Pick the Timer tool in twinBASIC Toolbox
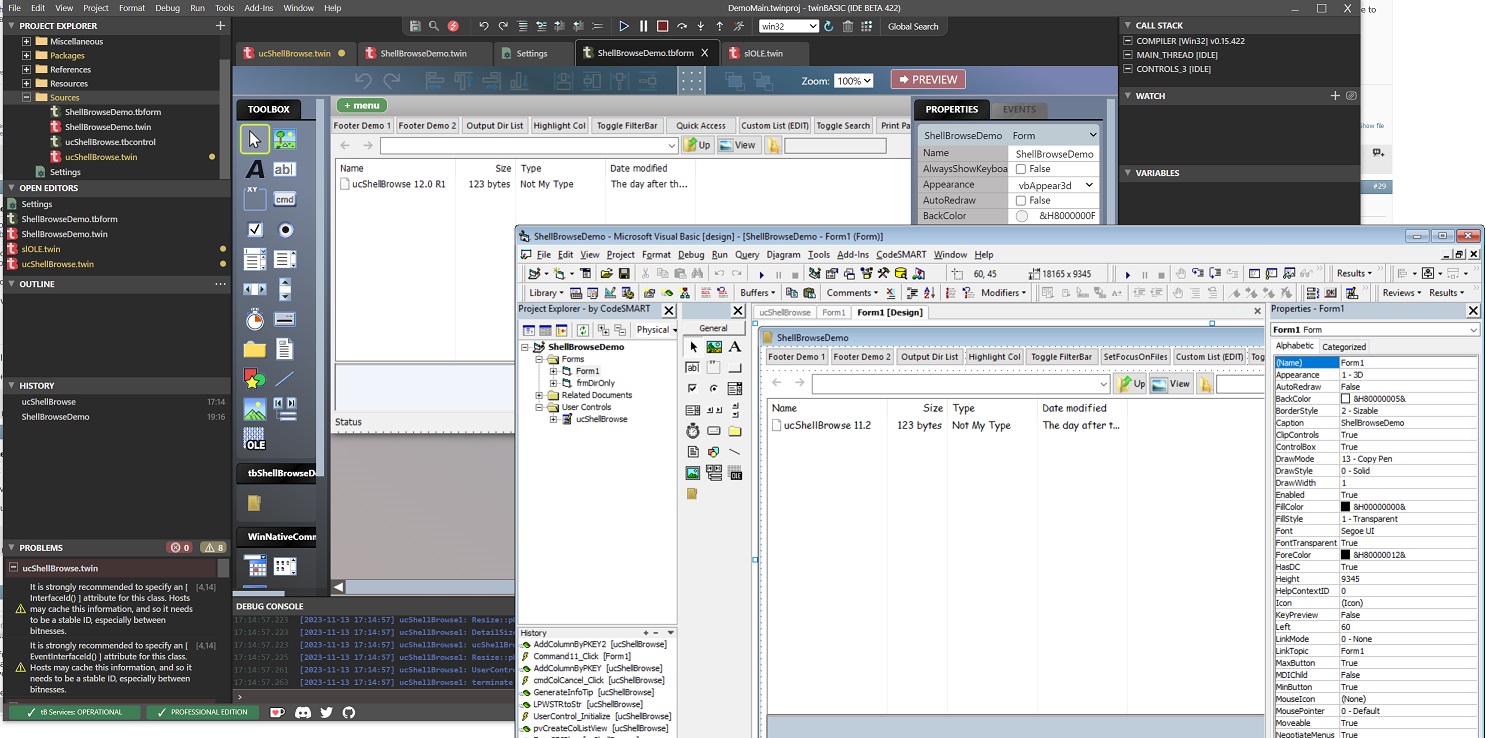Image resolution: width=1486 pixels, height=738 pixels. [255, 320]
